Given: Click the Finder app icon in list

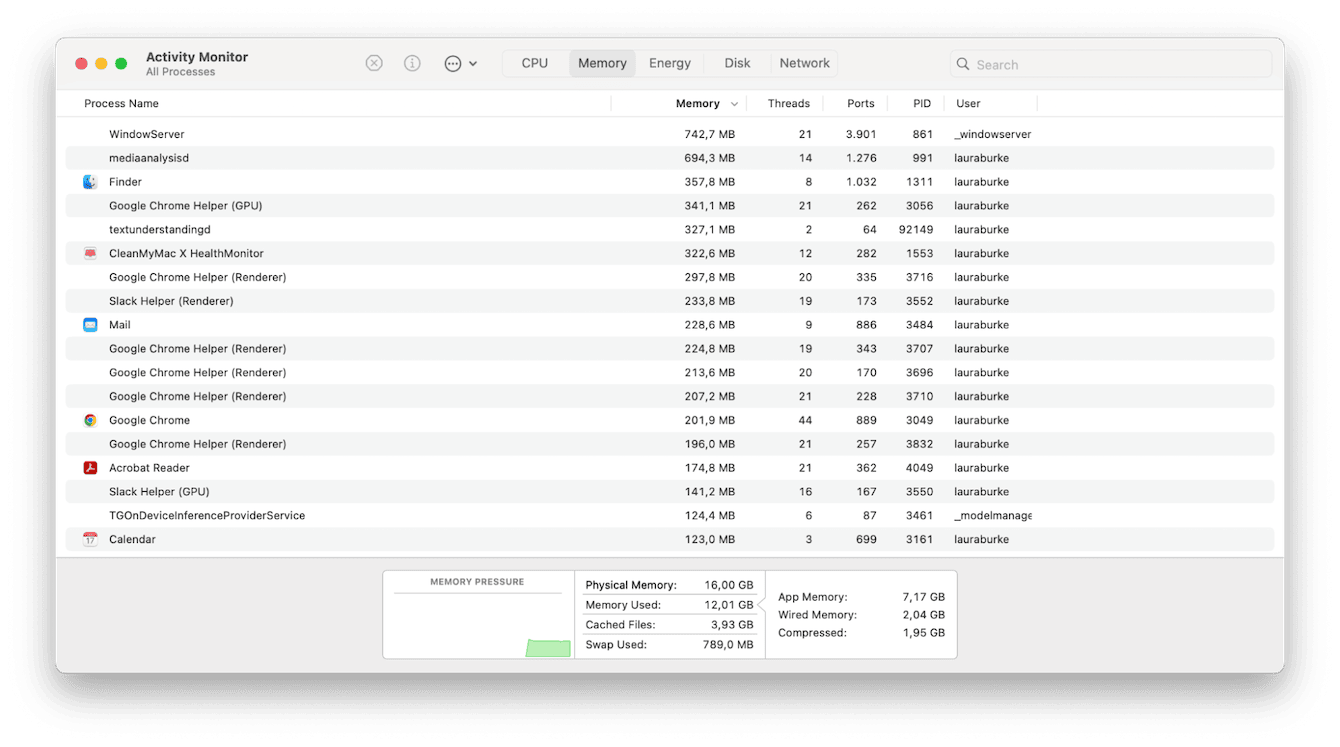Looking at the screenshot, I should 90,182.
